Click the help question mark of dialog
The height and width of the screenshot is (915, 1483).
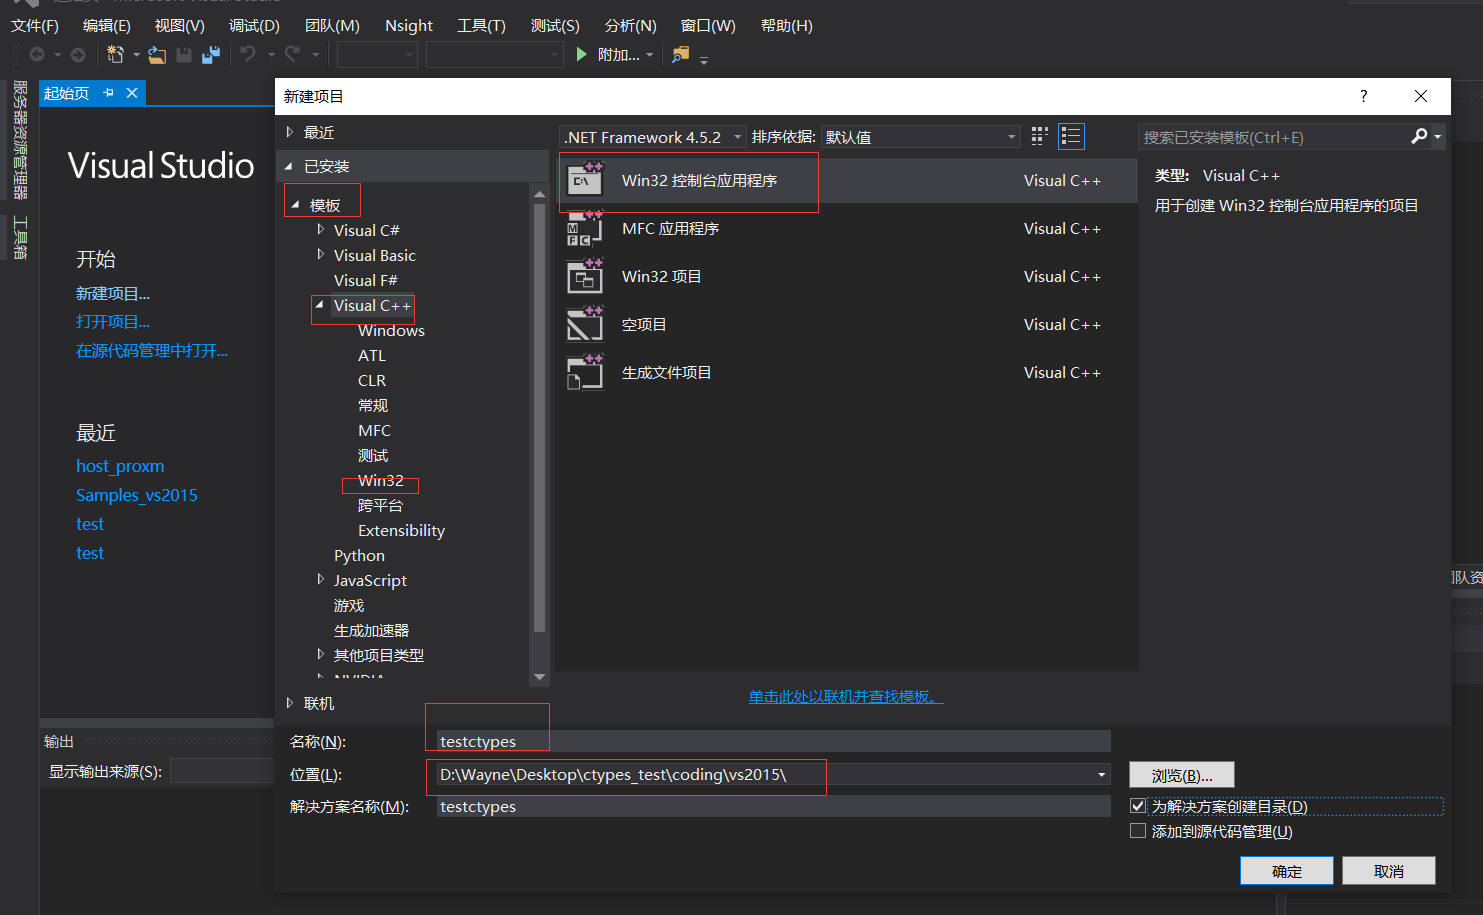1363,96
